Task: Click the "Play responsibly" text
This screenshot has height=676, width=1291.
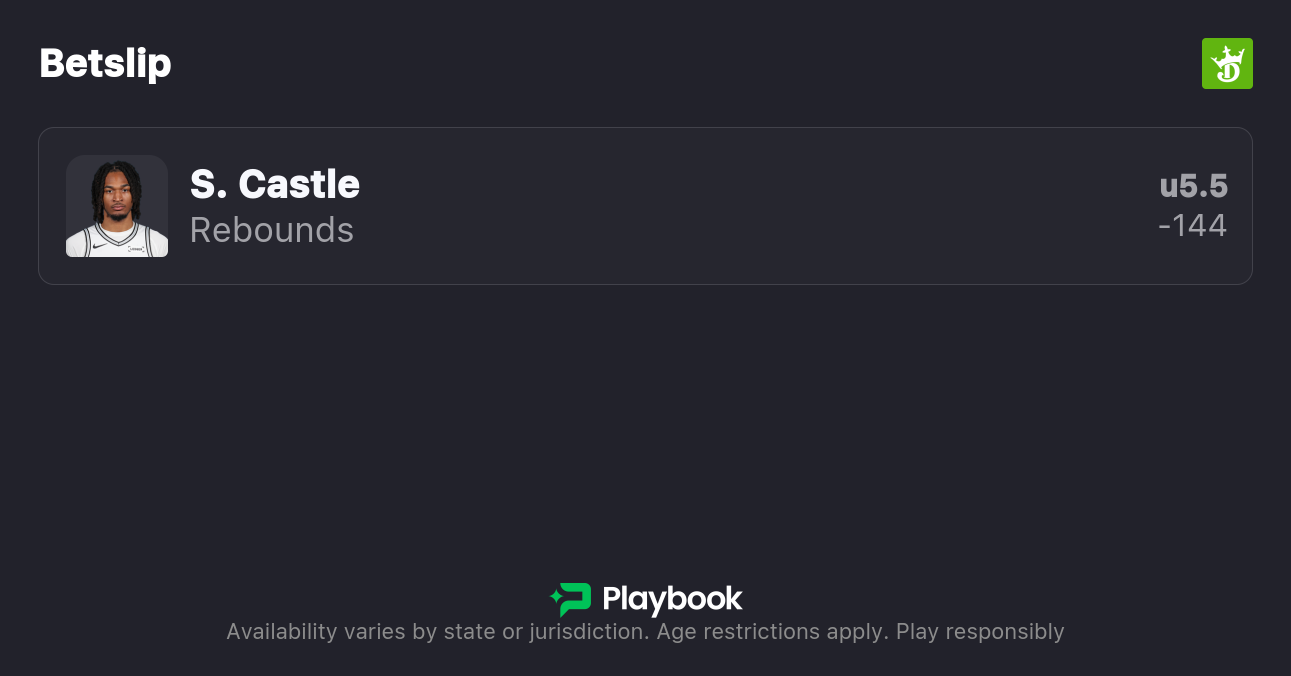Action: (x=980, y=632)
